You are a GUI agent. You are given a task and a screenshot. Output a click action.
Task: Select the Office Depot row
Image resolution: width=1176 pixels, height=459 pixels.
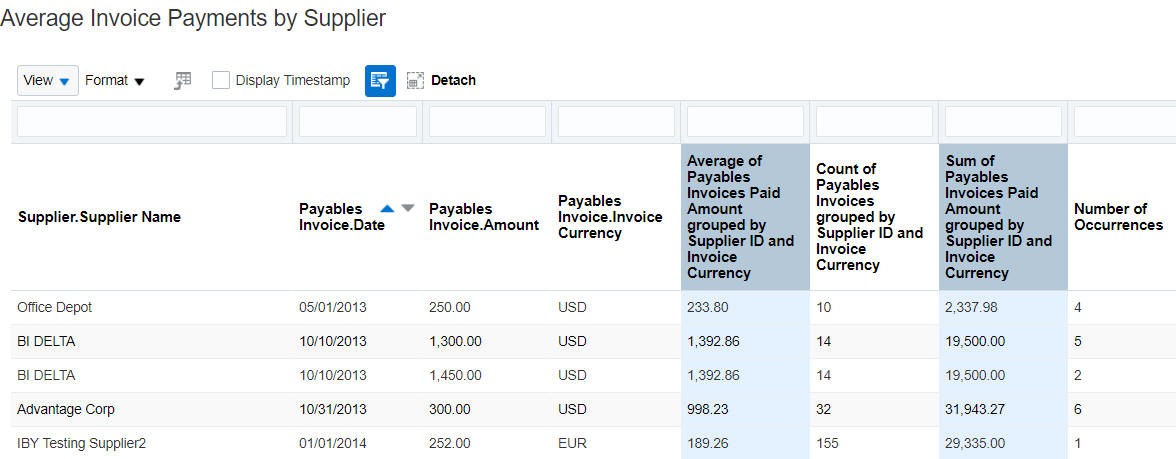(593, 308)
